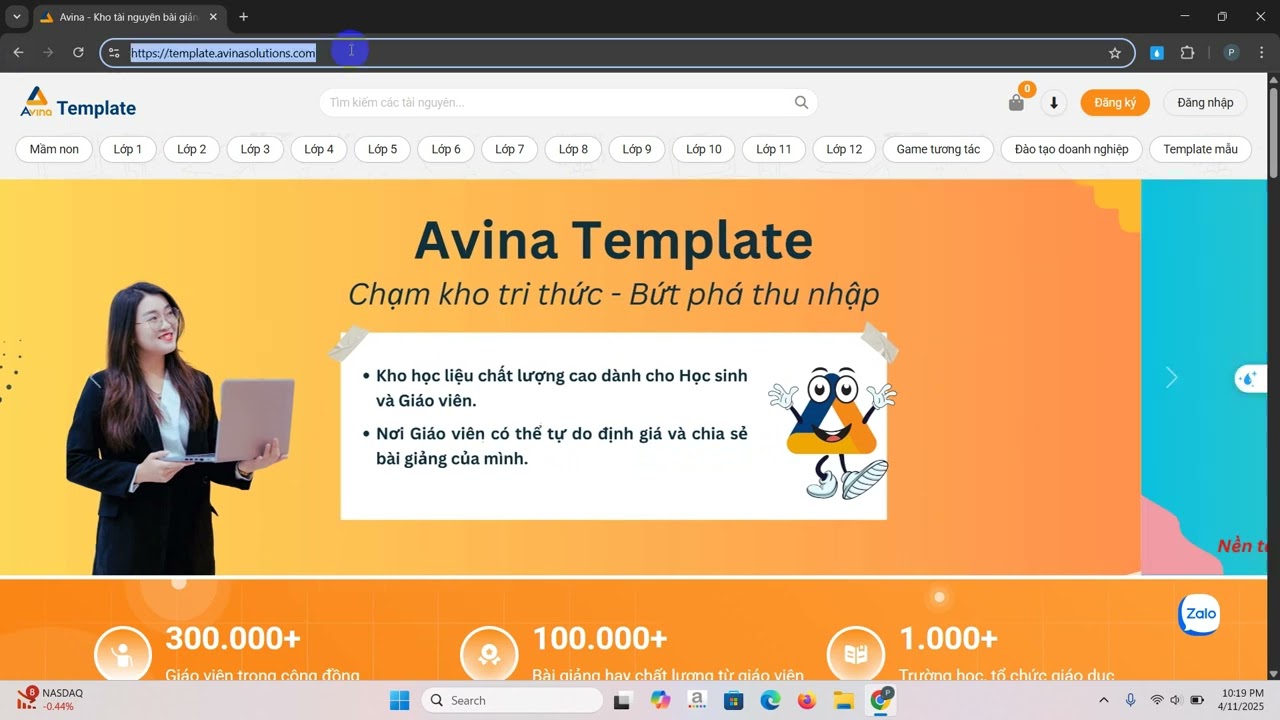Go back to the previous page
This screenshot has width=1280, height=720.
tap(18, 53)
